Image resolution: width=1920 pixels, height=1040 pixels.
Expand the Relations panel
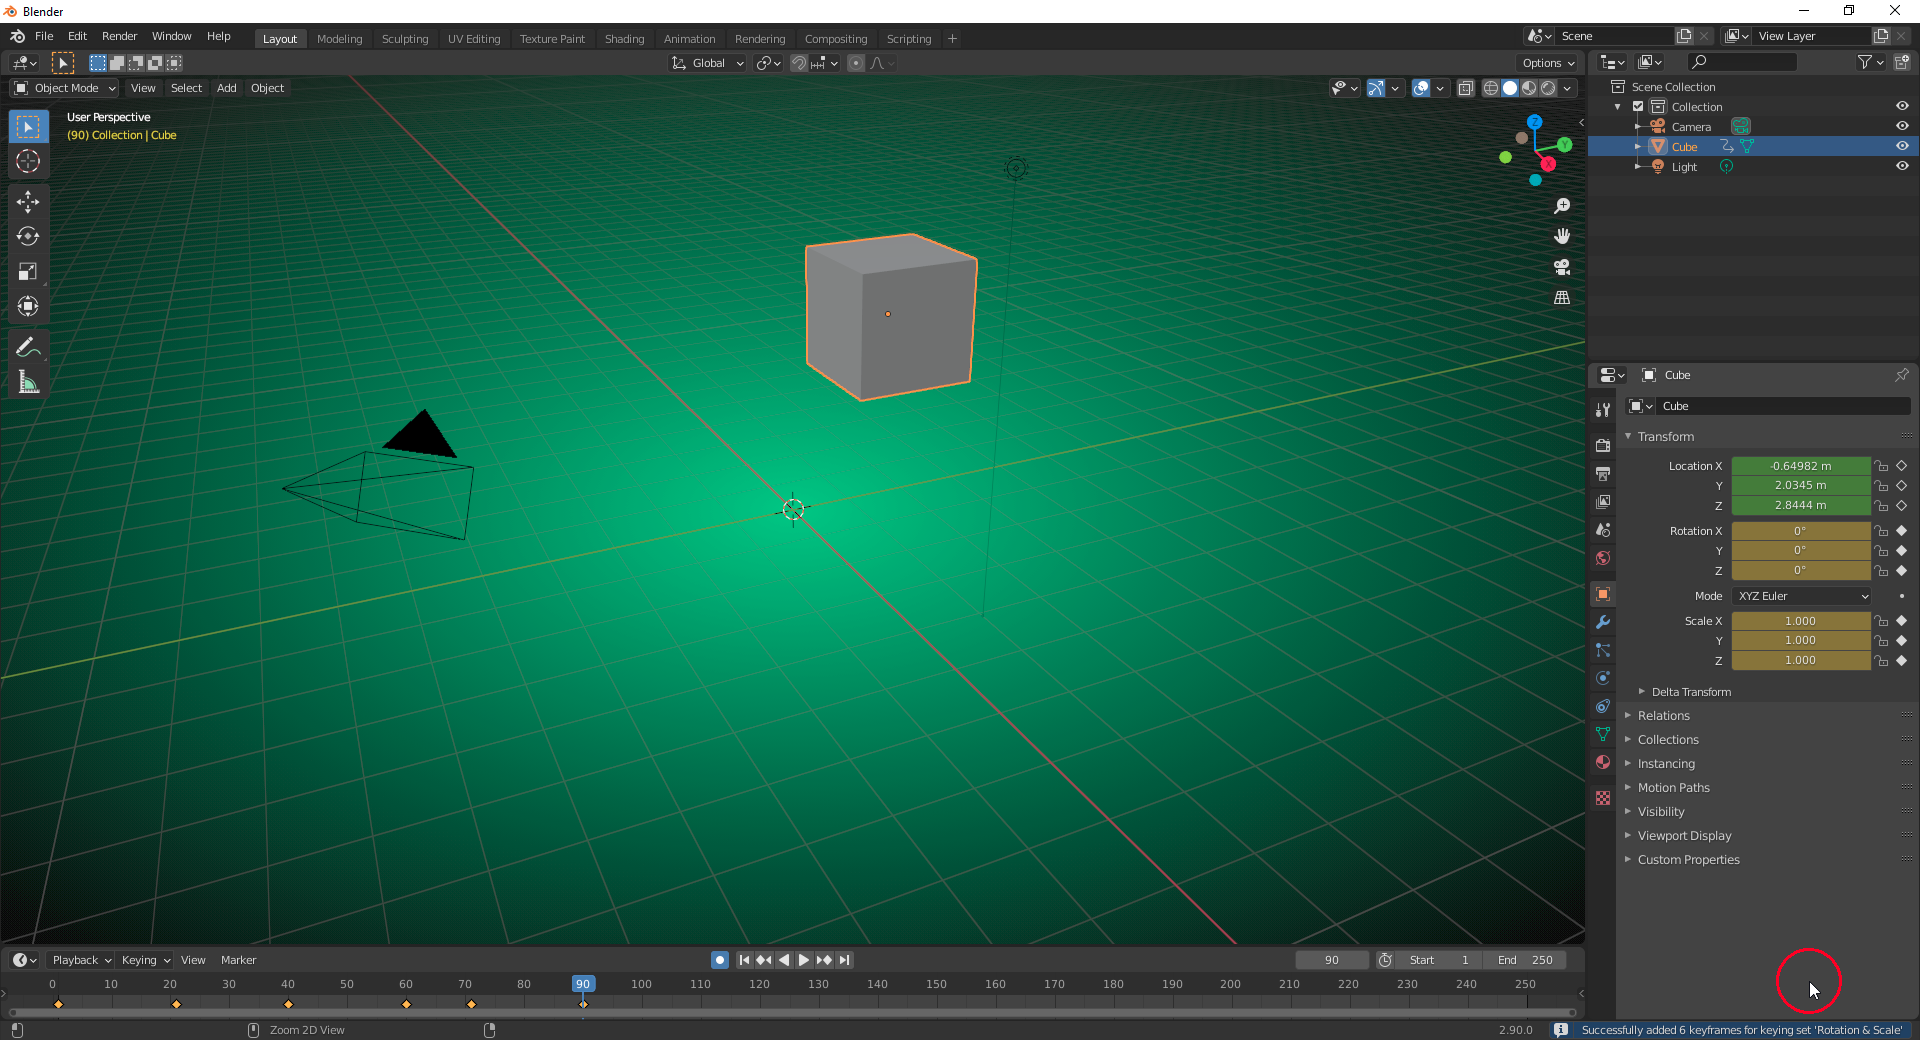pyautogui.click(x=1664, y=716)
